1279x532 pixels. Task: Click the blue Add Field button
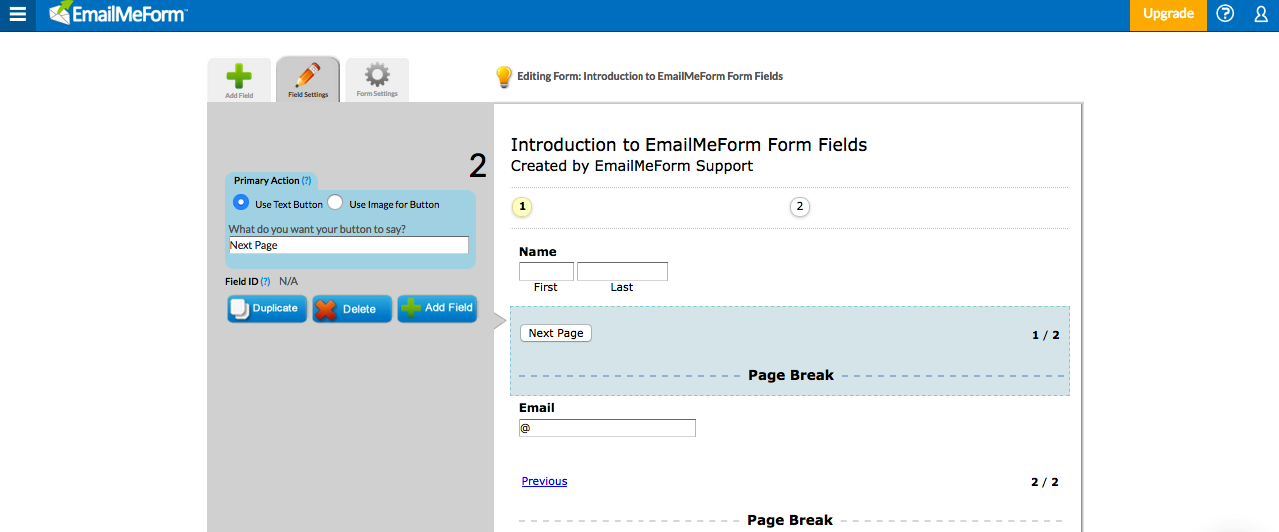437,309
